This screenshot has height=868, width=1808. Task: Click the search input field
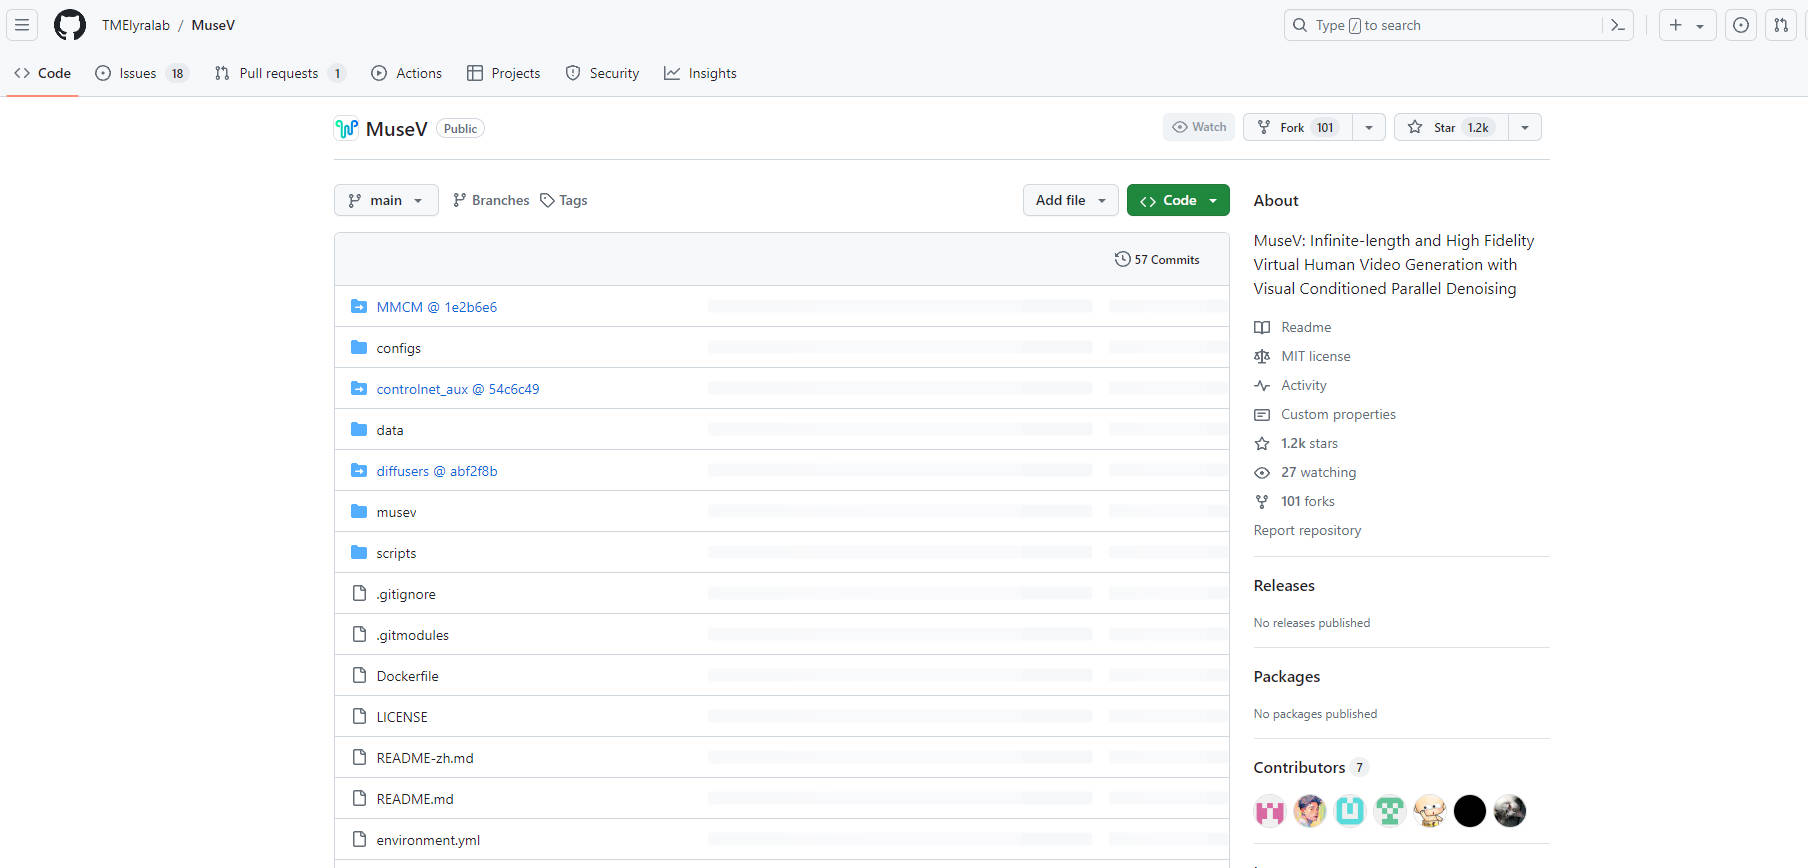tap(1445, 25)
